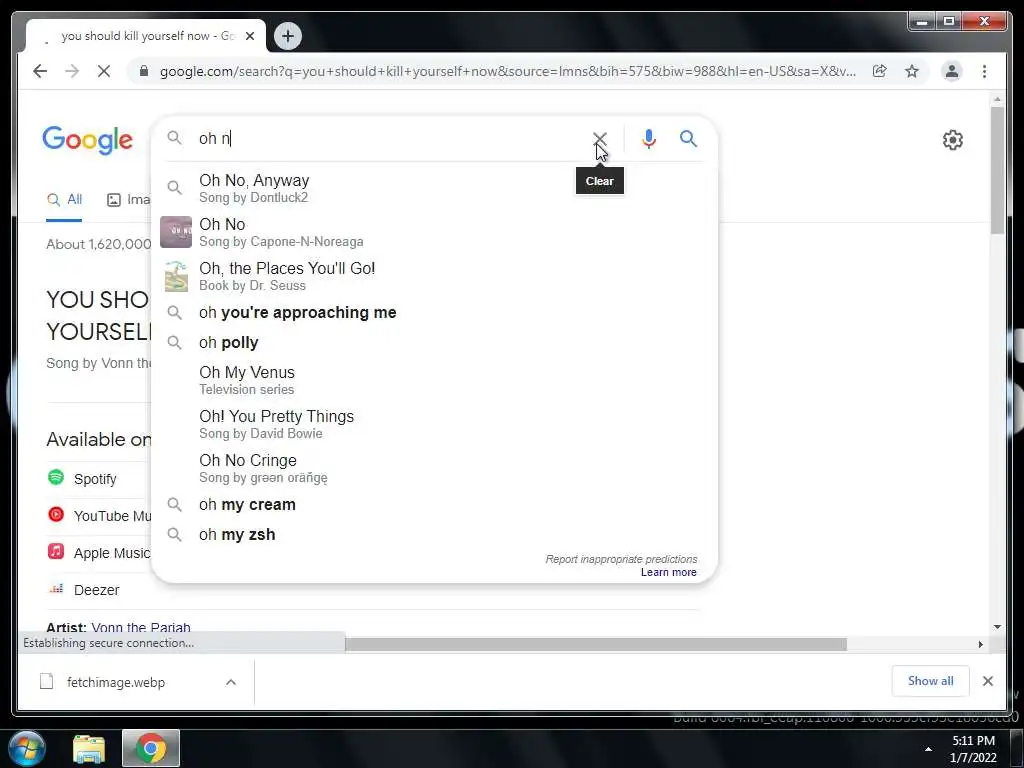Open Learn more link

pos(669,572)
